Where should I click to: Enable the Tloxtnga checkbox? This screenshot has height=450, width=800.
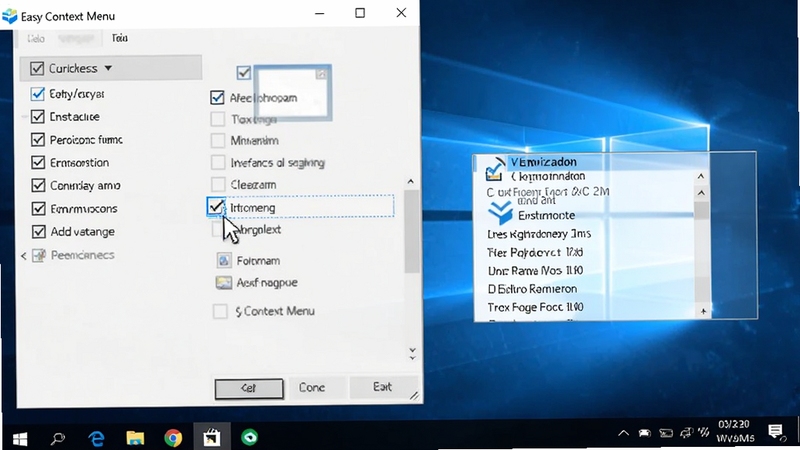pyautogui.click(x=218, y=119)
